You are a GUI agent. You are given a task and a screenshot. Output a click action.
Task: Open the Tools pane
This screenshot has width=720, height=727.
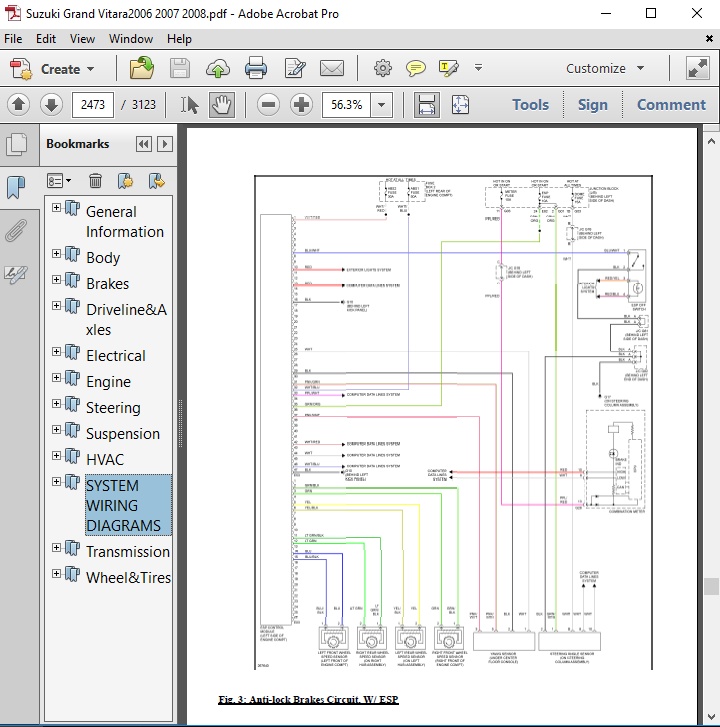530,105
